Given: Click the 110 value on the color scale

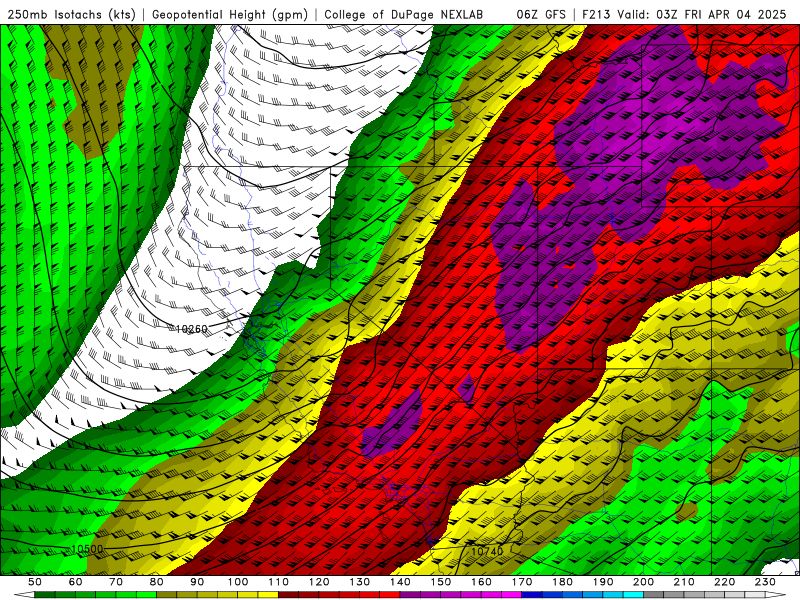Looking at the screenshot, I should [279, 582].
